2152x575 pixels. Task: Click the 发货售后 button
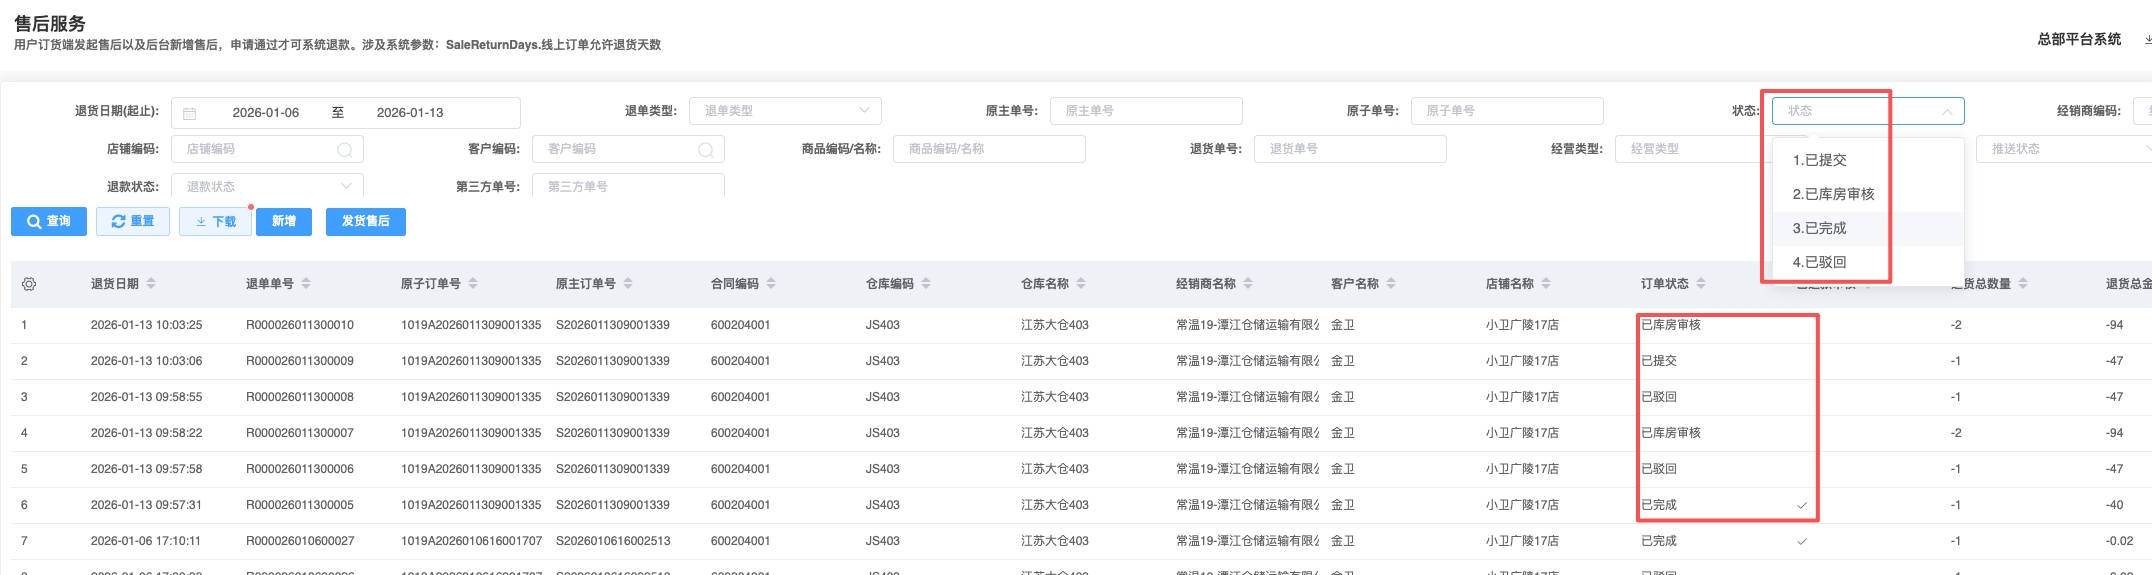coord(365,221)
